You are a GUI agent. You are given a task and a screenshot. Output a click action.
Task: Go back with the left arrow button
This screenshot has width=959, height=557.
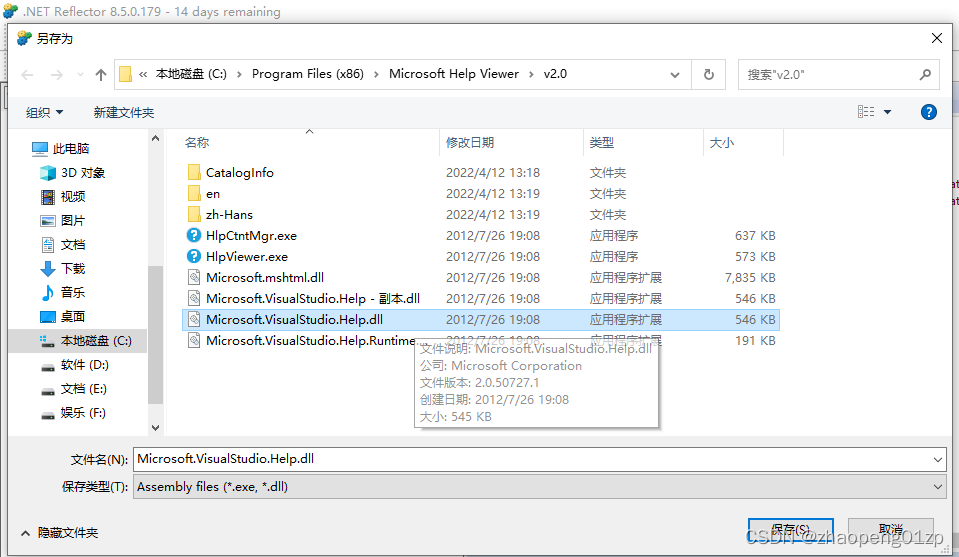click(28, 75)
